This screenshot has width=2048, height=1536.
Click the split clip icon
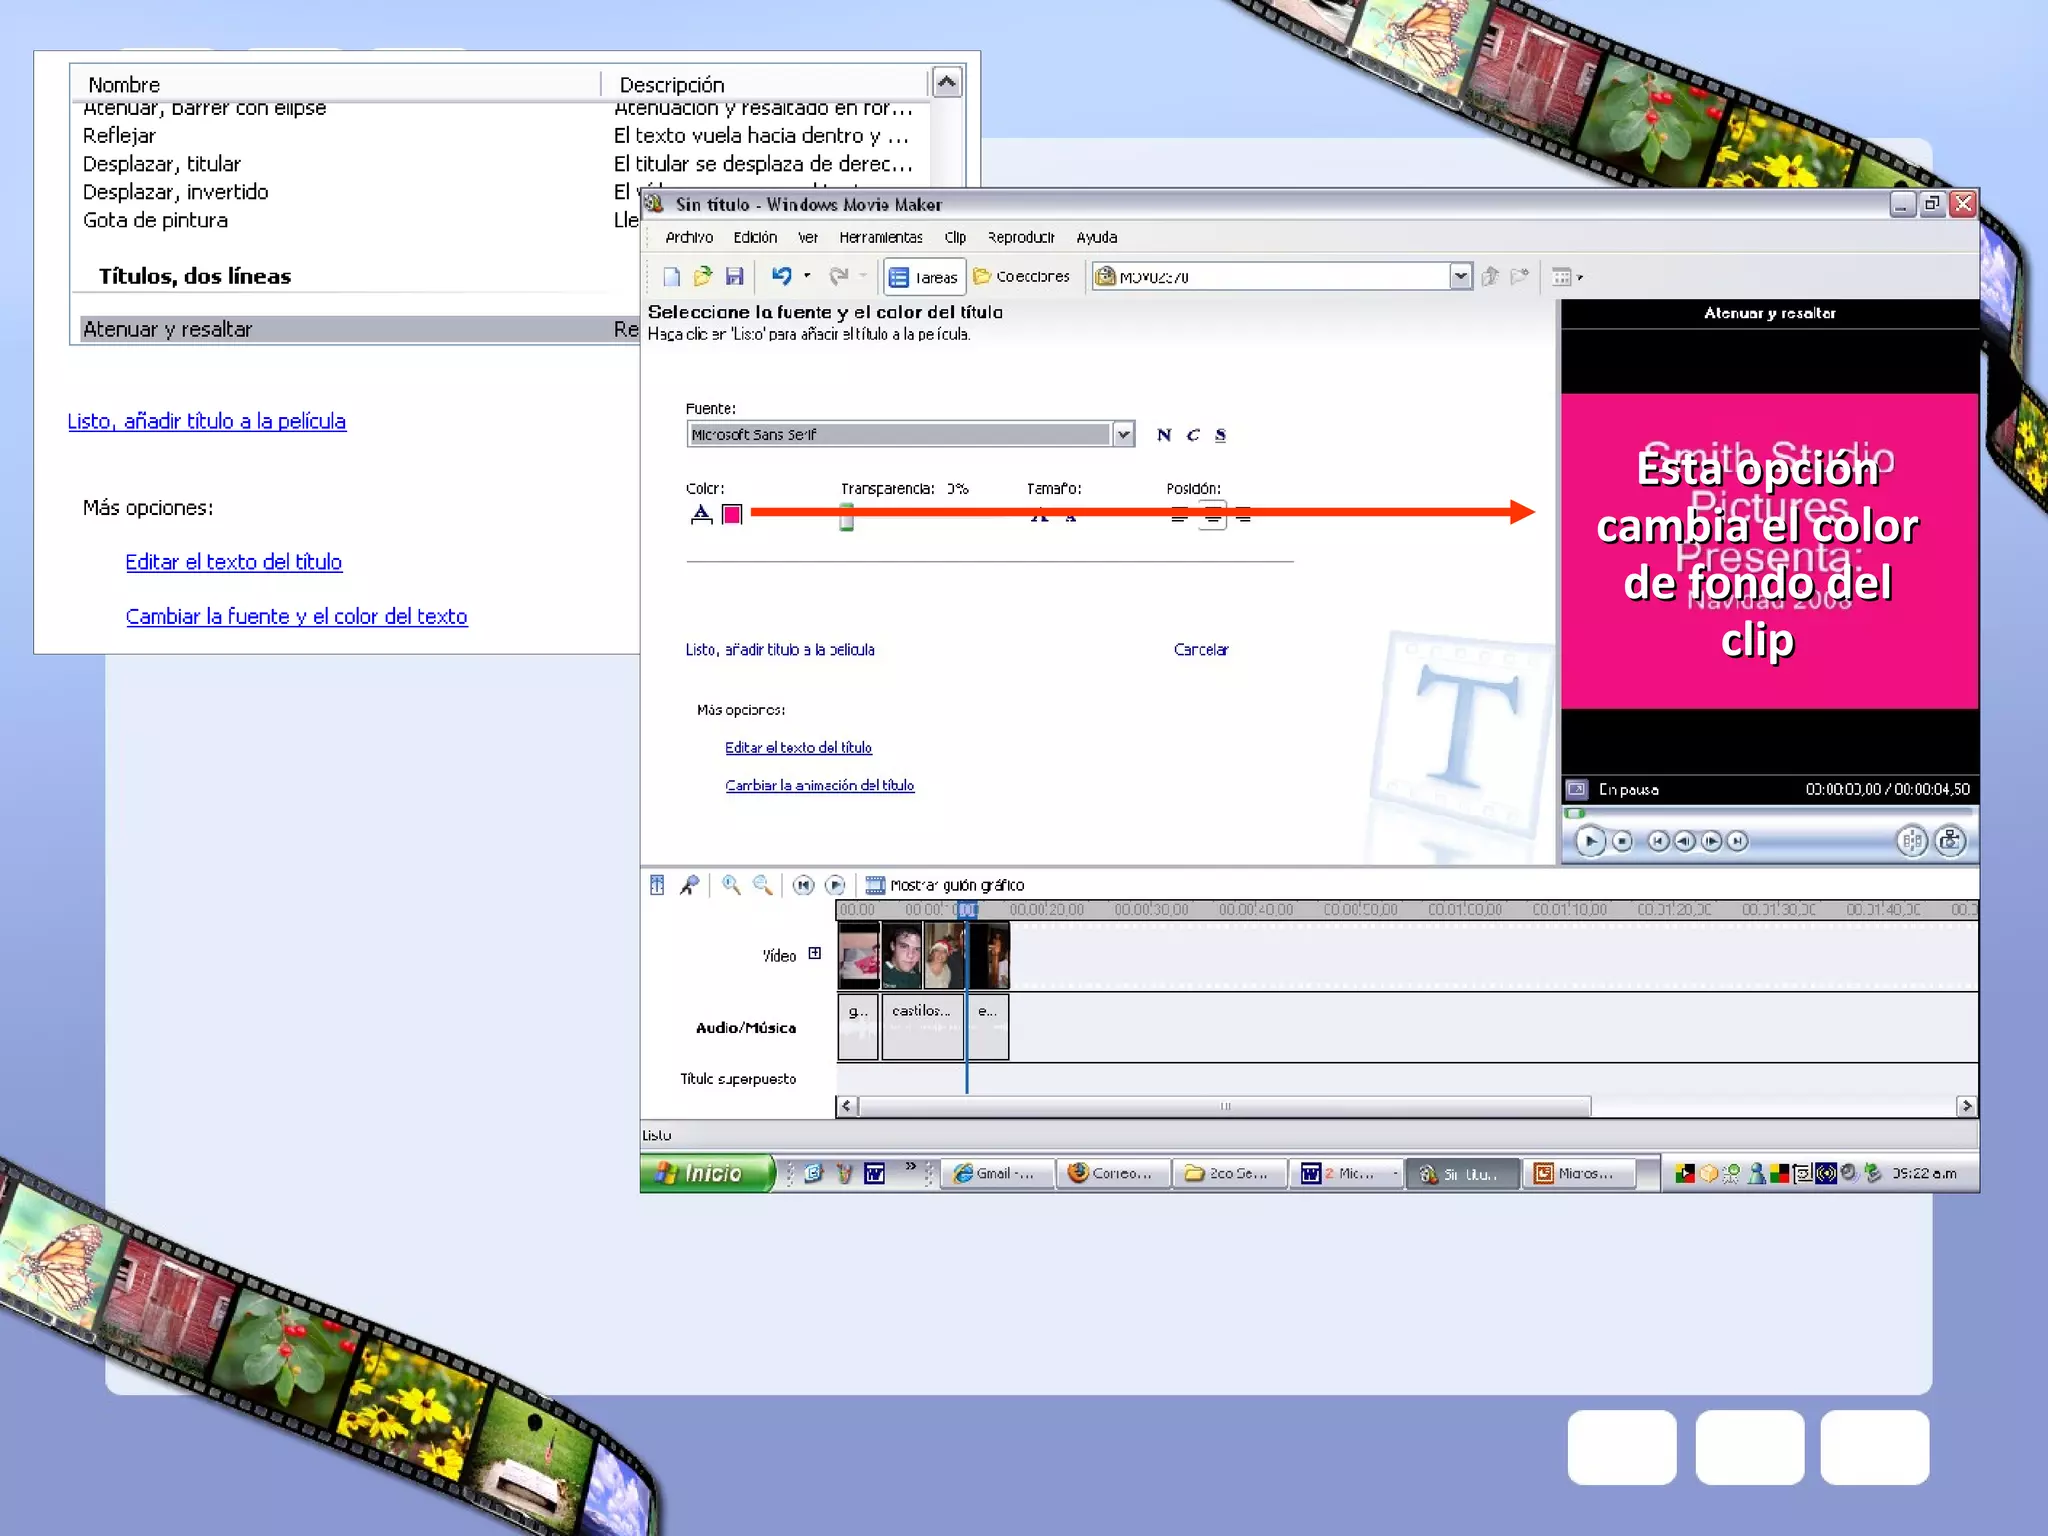pos(1911,841)
